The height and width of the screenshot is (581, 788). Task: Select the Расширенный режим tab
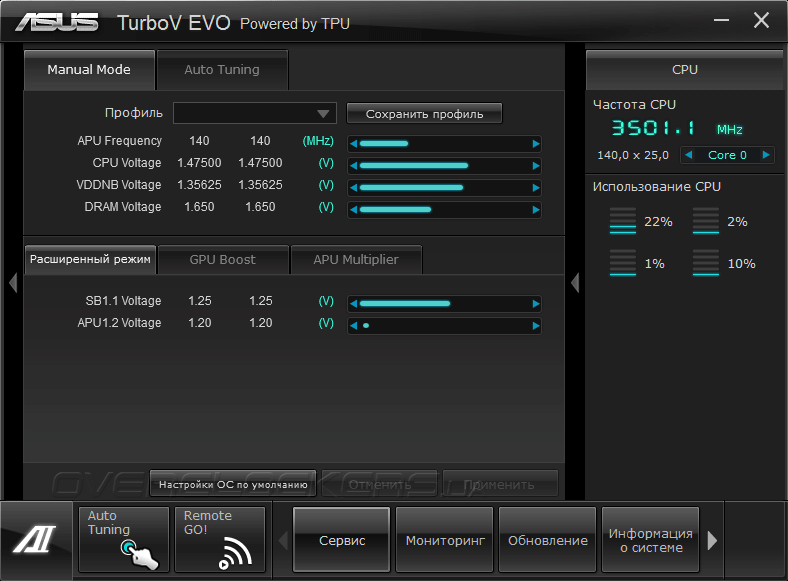point(90,259)
